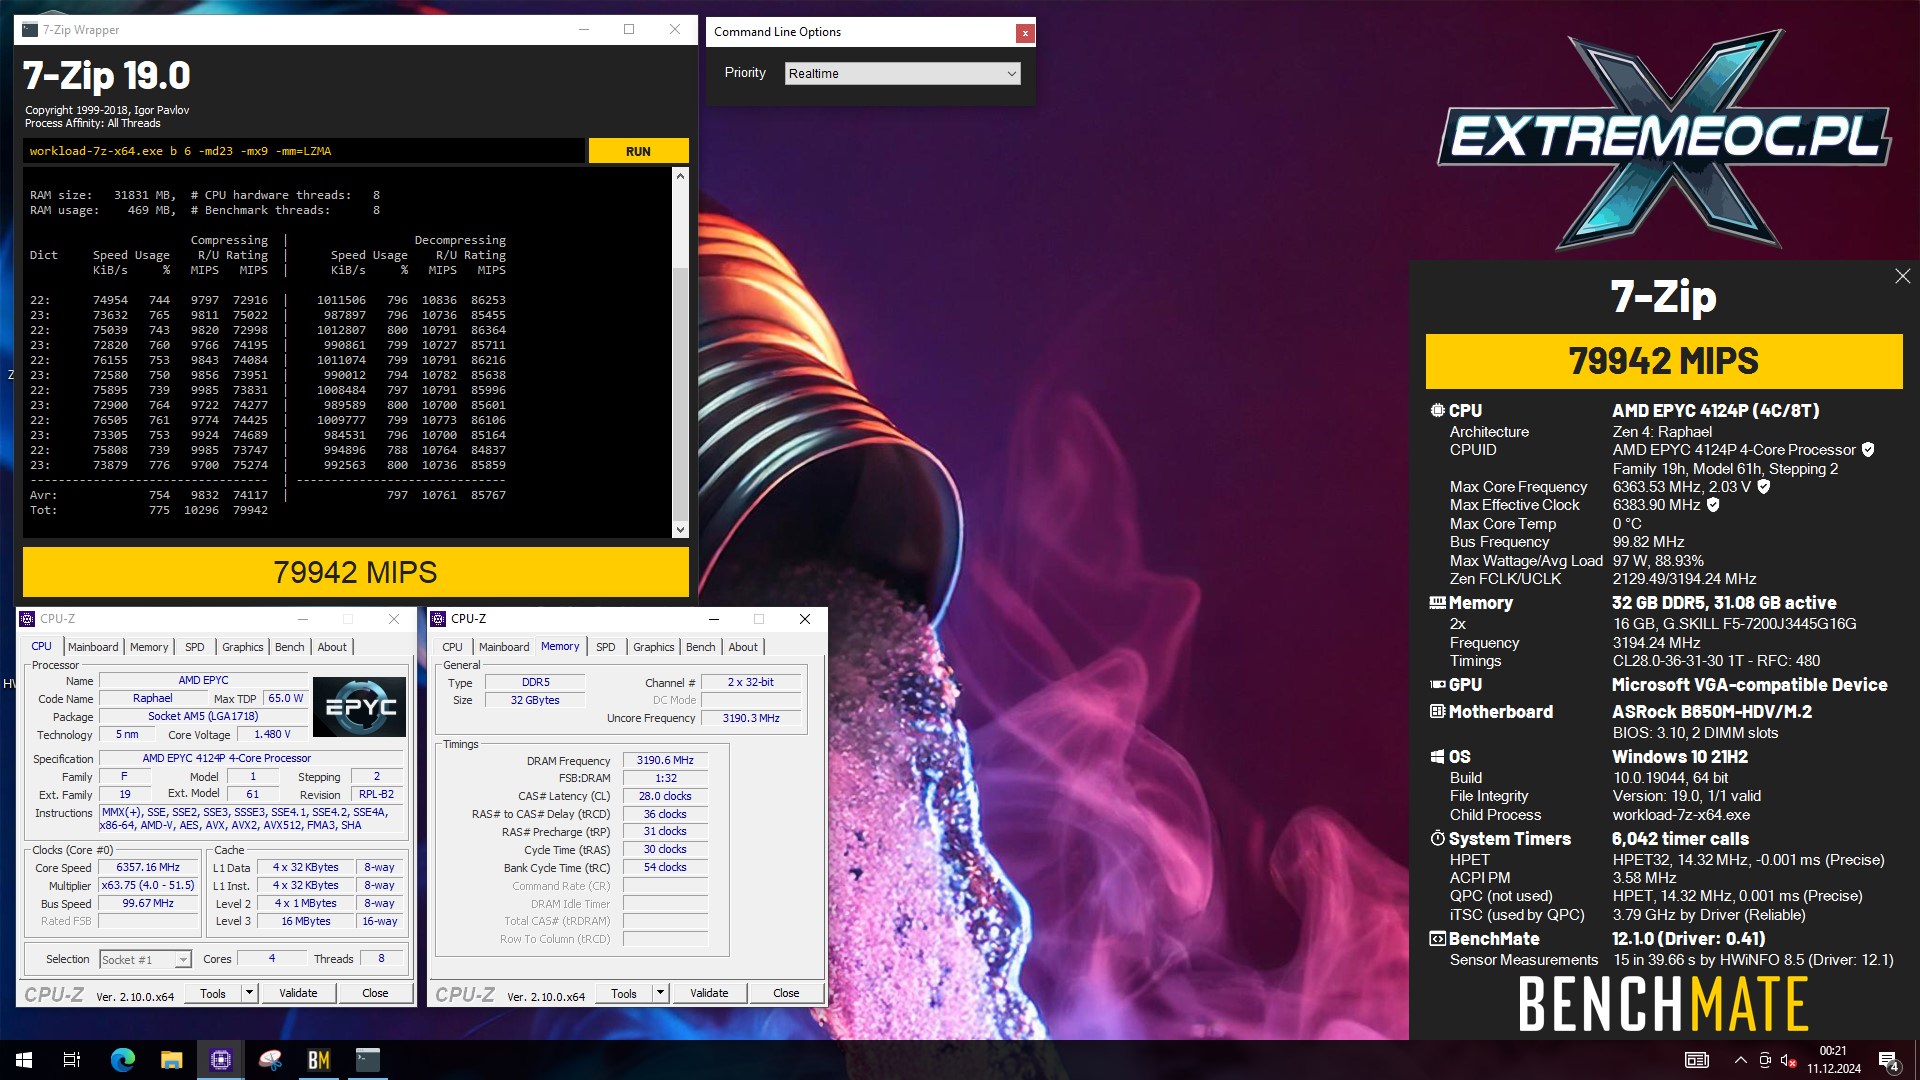Switch to CPU-Z taskbar icon
This screenshot has width=1920, height=1080.
[220, 1060]
